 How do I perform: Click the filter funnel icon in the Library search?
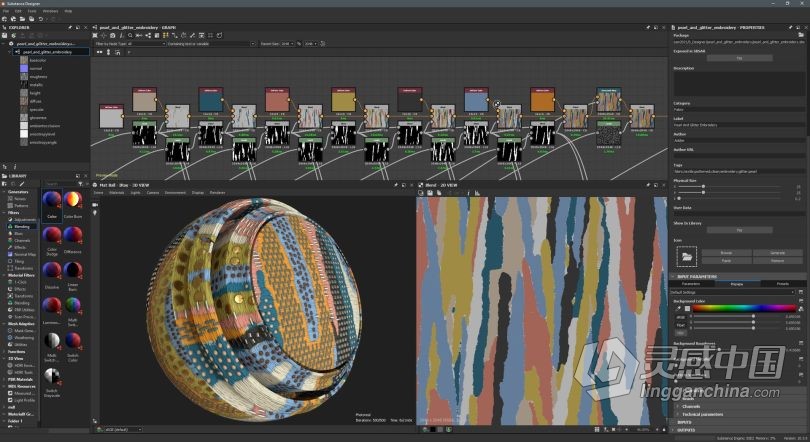tap(80, 183)
